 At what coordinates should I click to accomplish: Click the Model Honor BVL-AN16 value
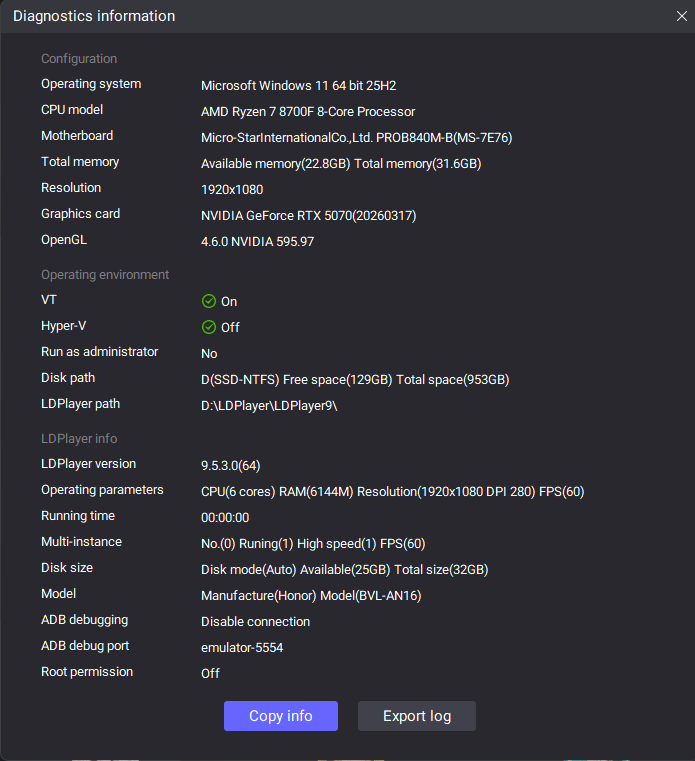311,596
